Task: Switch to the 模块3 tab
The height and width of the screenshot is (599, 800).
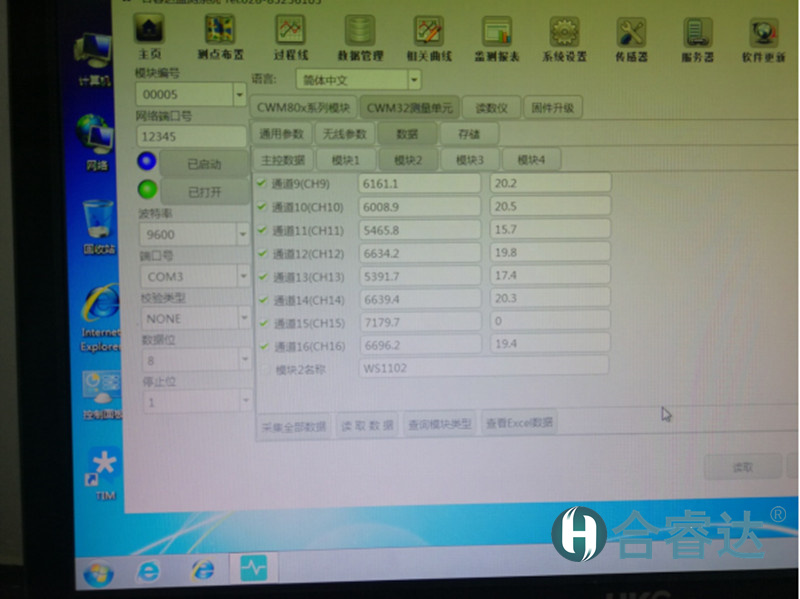Action: point(469,160)
